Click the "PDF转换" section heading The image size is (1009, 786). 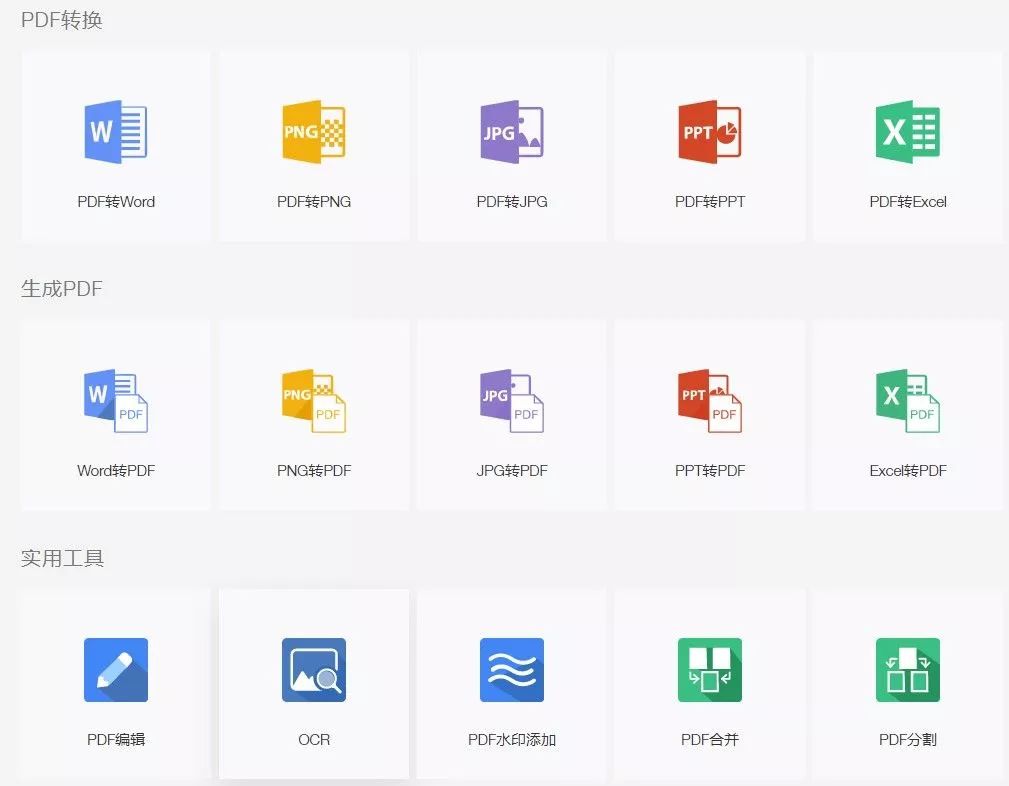point(62,20)
